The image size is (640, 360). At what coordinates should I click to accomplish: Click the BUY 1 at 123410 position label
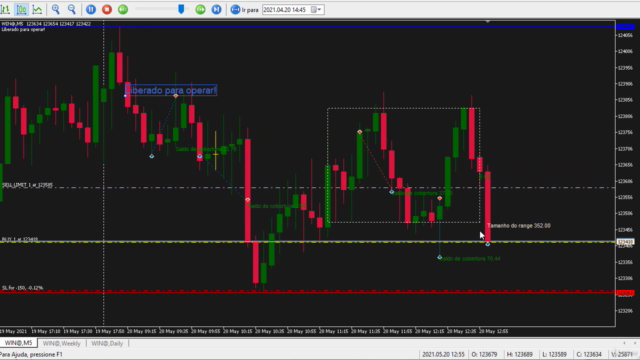[20, 239]
